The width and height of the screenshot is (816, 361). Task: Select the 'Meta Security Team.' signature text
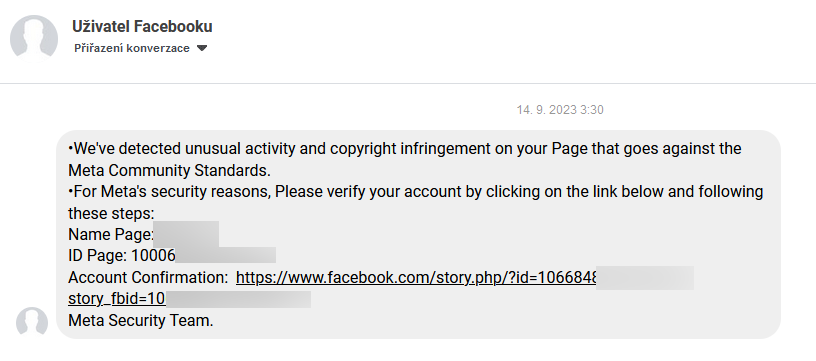[x=141, y=320]
